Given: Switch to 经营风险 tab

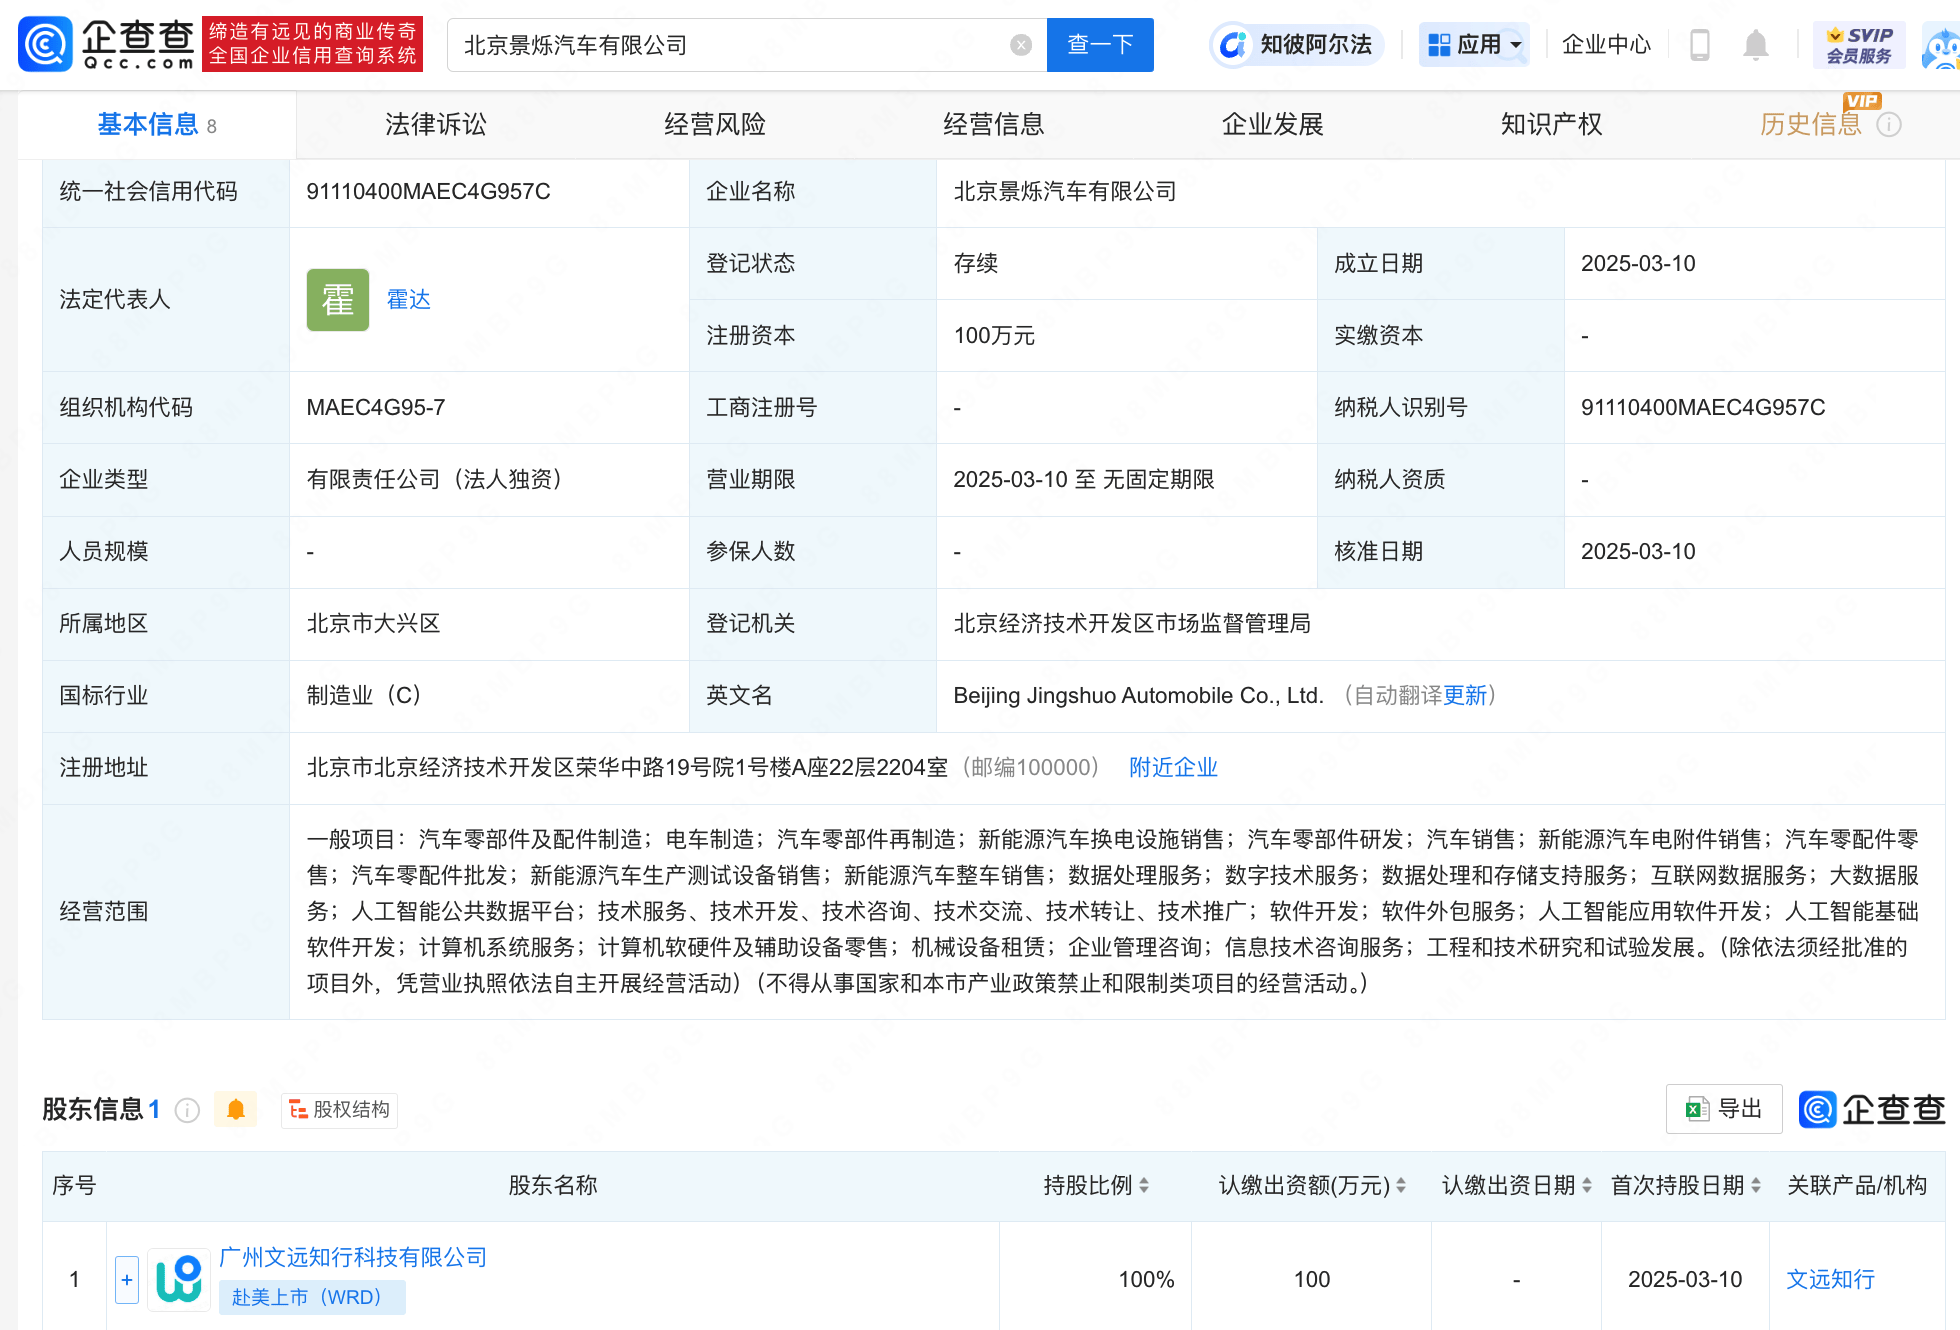Looking at the screenshot, I should click(x=715, y=124).
